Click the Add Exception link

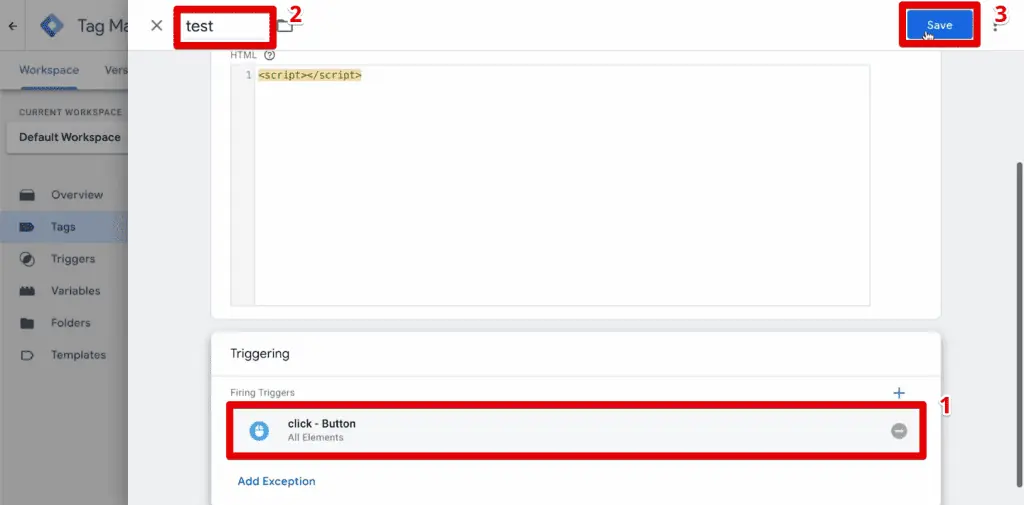(276, 481)
